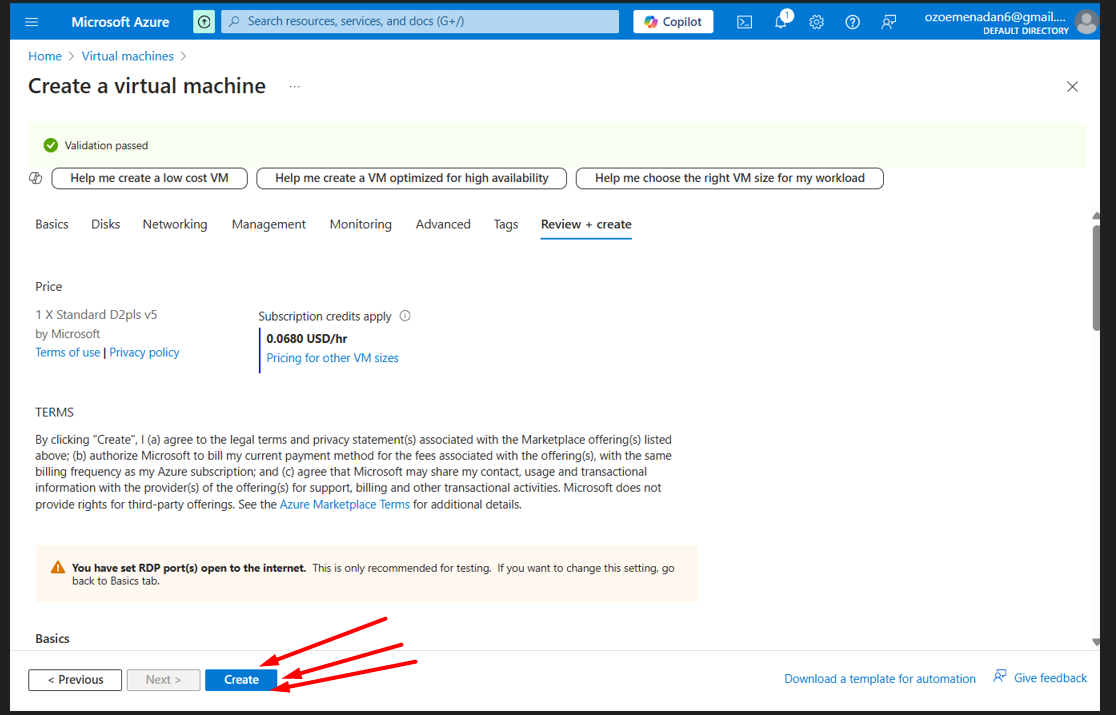Image resolution: width=1116 pixels, height=715 pixels.
Task: Select the Review + create tab
Action: point(586,224)
